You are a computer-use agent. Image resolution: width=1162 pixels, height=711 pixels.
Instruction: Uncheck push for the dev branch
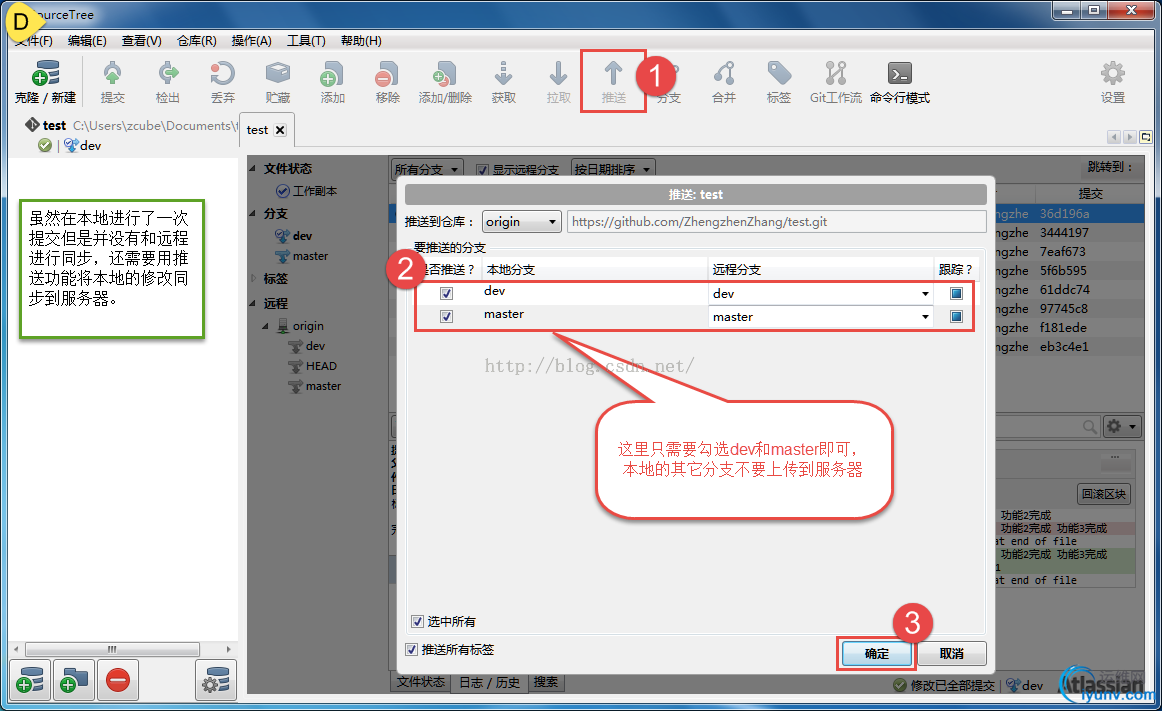click(446, 294)
